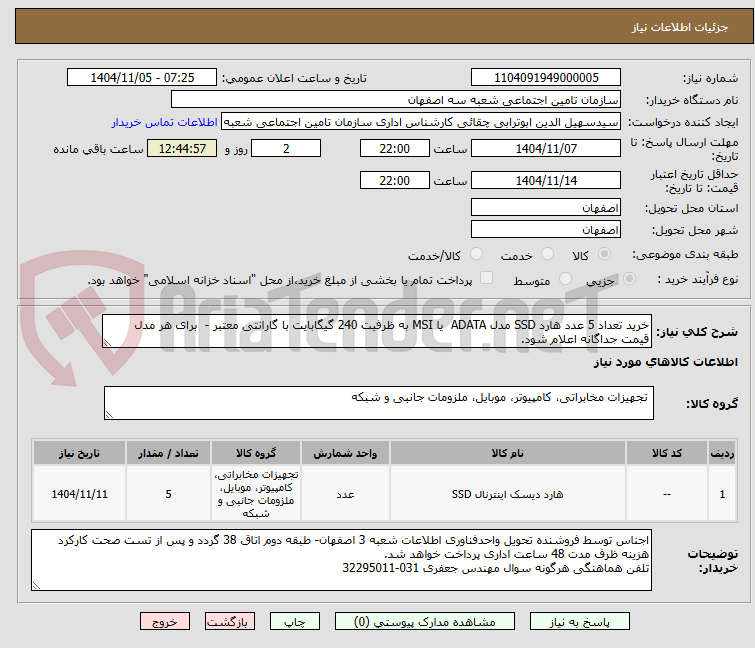755x648 pixels.
Task: Click remaining days field showing 2
Action: 286,148
